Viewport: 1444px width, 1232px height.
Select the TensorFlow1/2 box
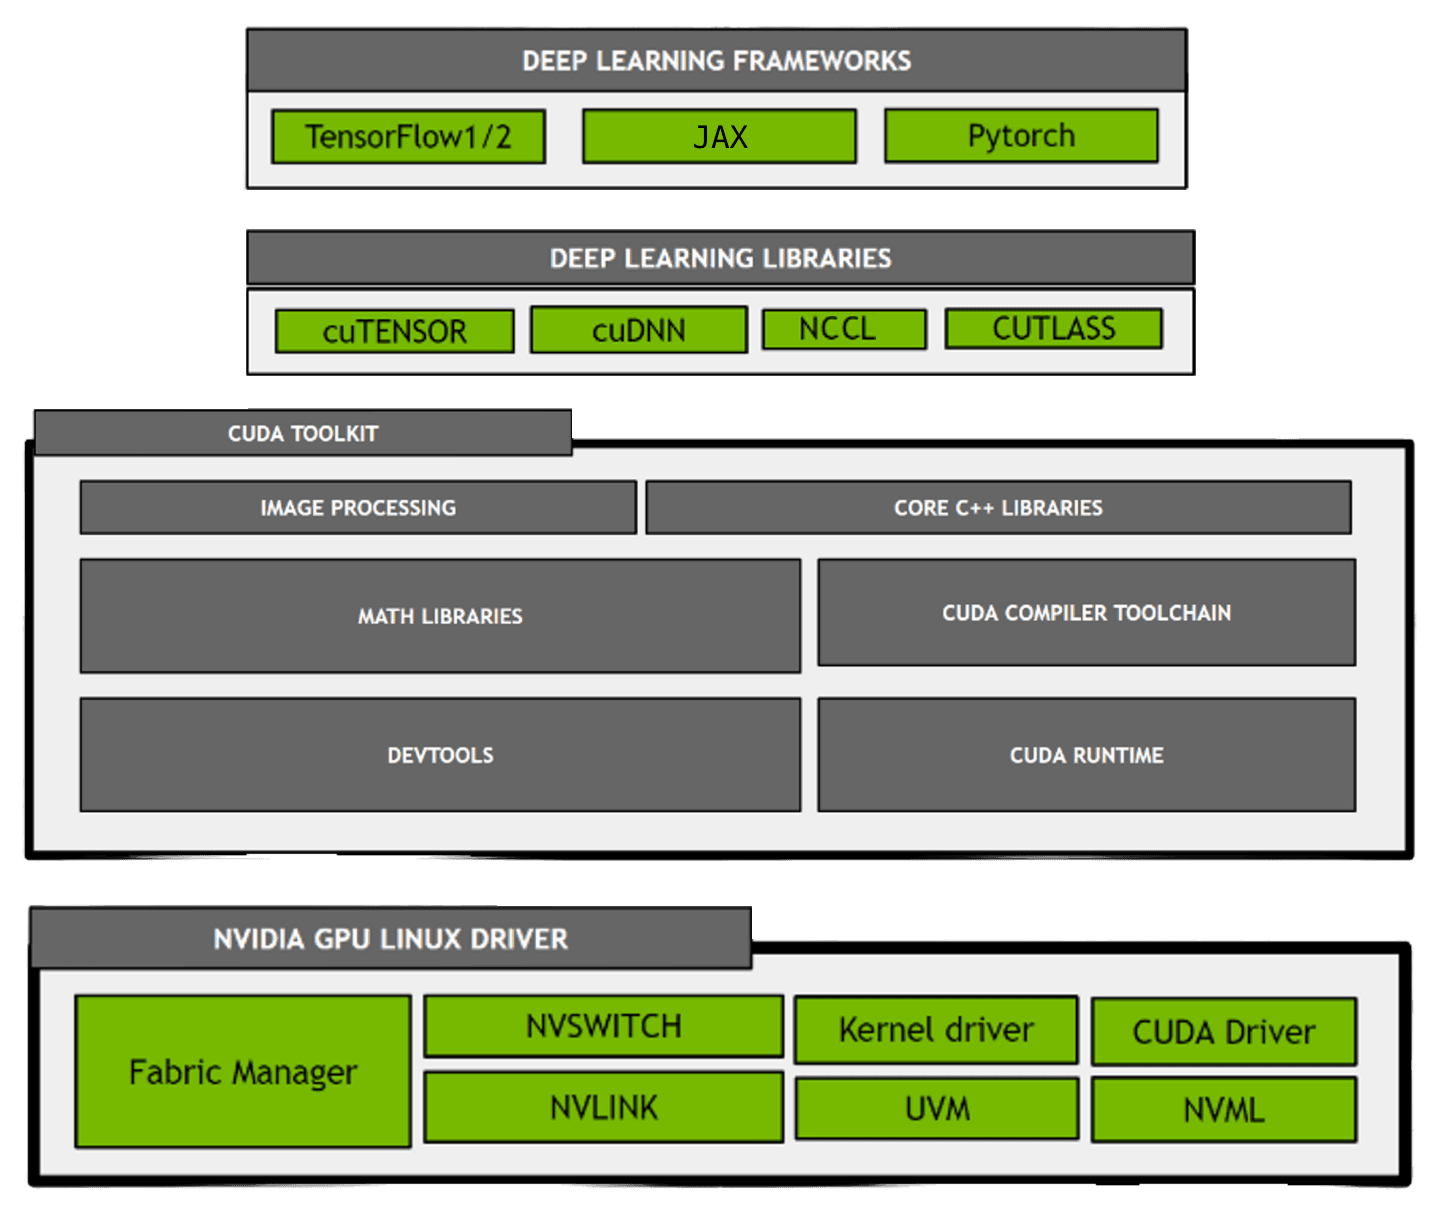point(408,136)
